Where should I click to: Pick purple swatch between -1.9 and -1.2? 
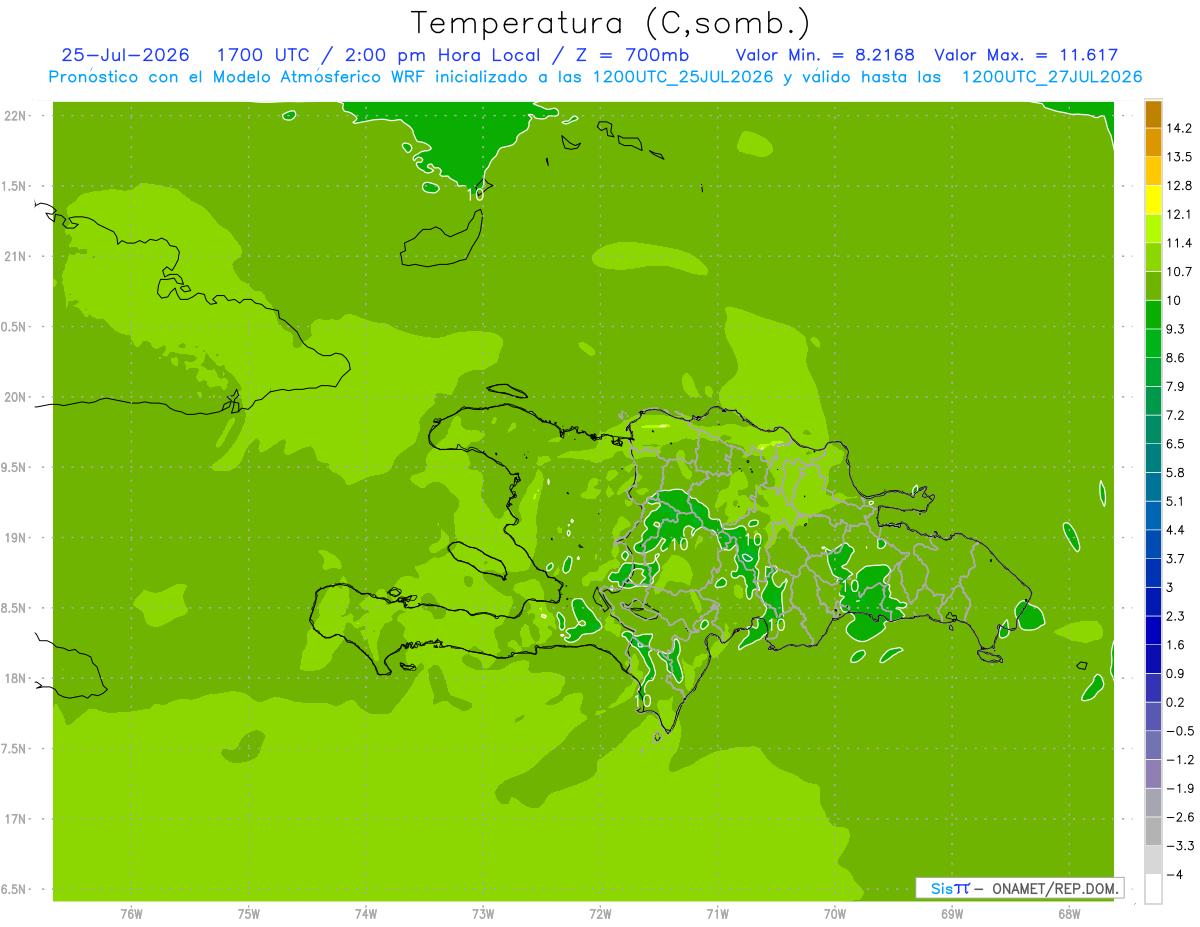coord(1153,774)
